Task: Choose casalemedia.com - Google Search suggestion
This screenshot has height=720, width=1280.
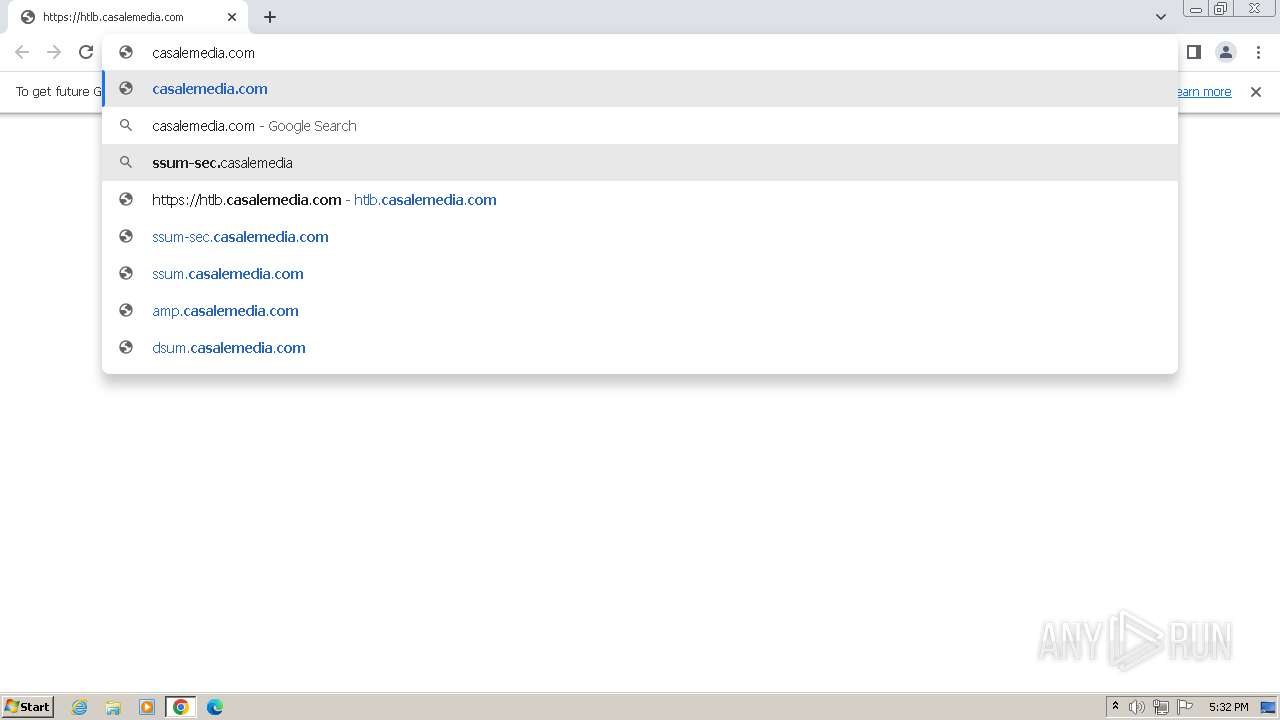Action: [640, 126]
